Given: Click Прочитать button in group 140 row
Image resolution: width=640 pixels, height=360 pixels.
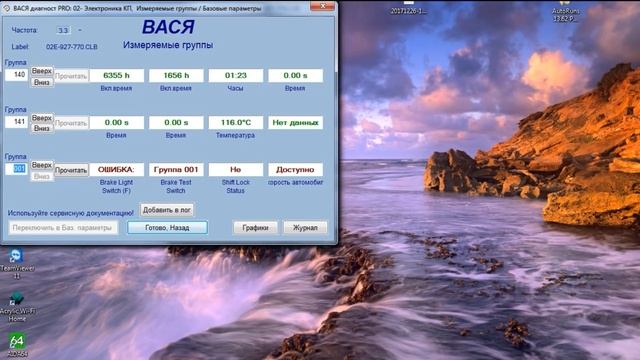Looking at the screenshot, I should coord(71,76).
